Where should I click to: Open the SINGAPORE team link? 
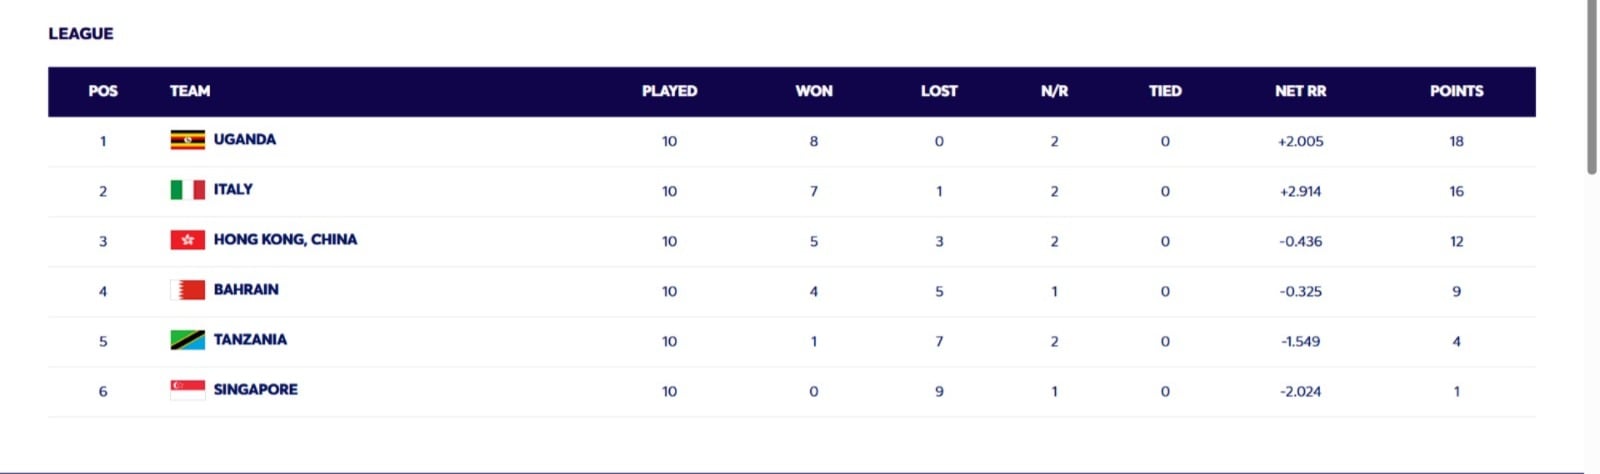tap(255, 389)
